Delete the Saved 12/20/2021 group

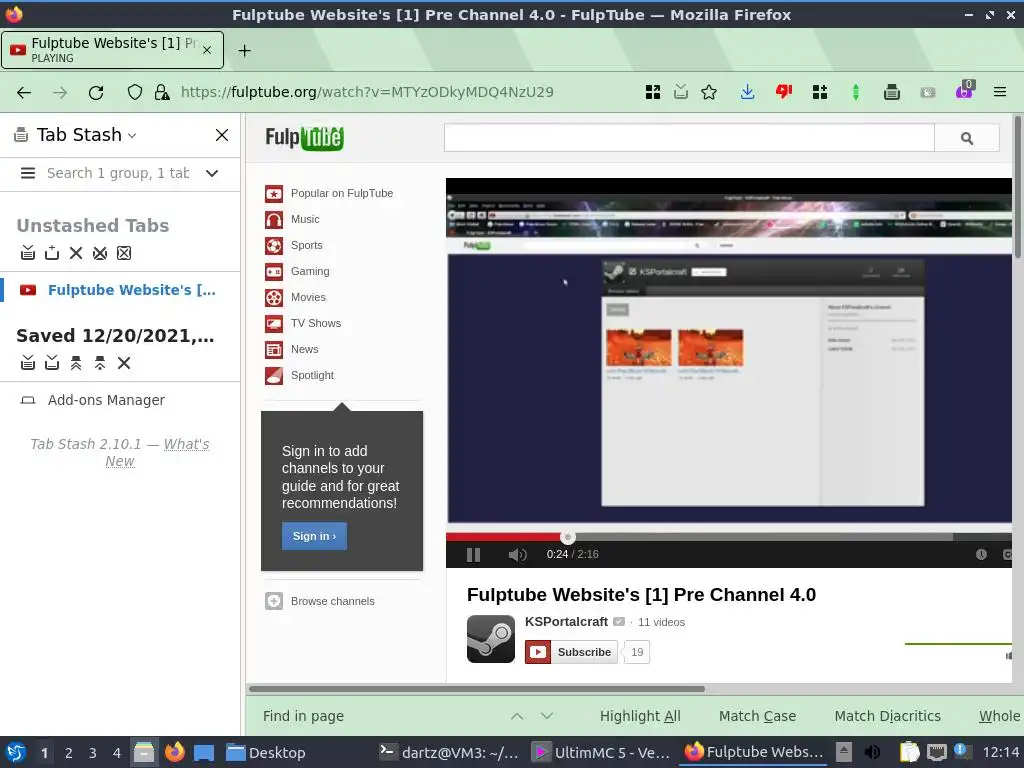point(124,363)
